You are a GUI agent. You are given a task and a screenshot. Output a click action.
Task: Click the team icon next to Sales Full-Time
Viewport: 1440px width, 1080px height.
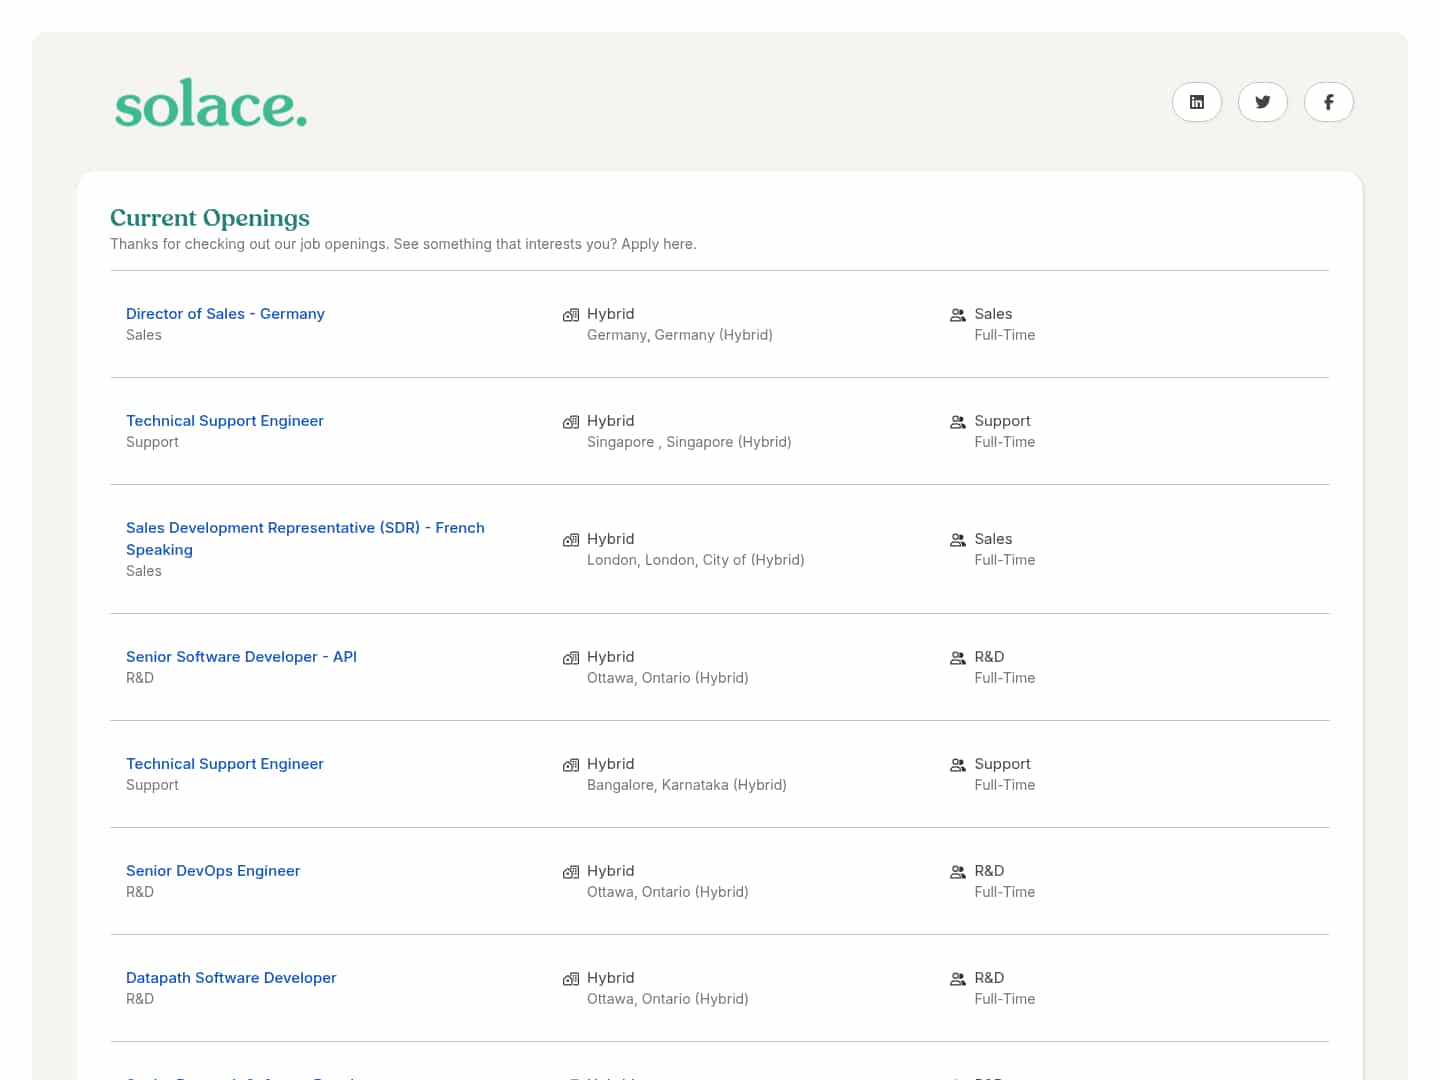click(x=957, y=314)
